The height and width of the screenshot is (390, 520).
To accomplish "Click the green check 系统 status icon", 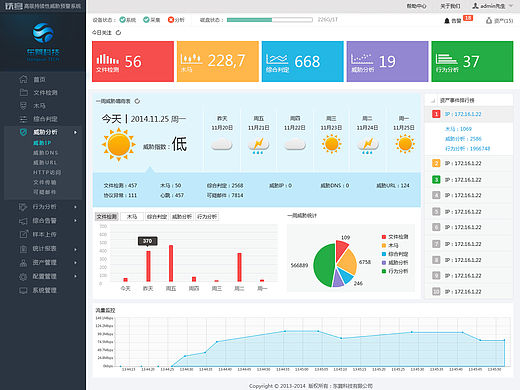I will click(122, 20).
